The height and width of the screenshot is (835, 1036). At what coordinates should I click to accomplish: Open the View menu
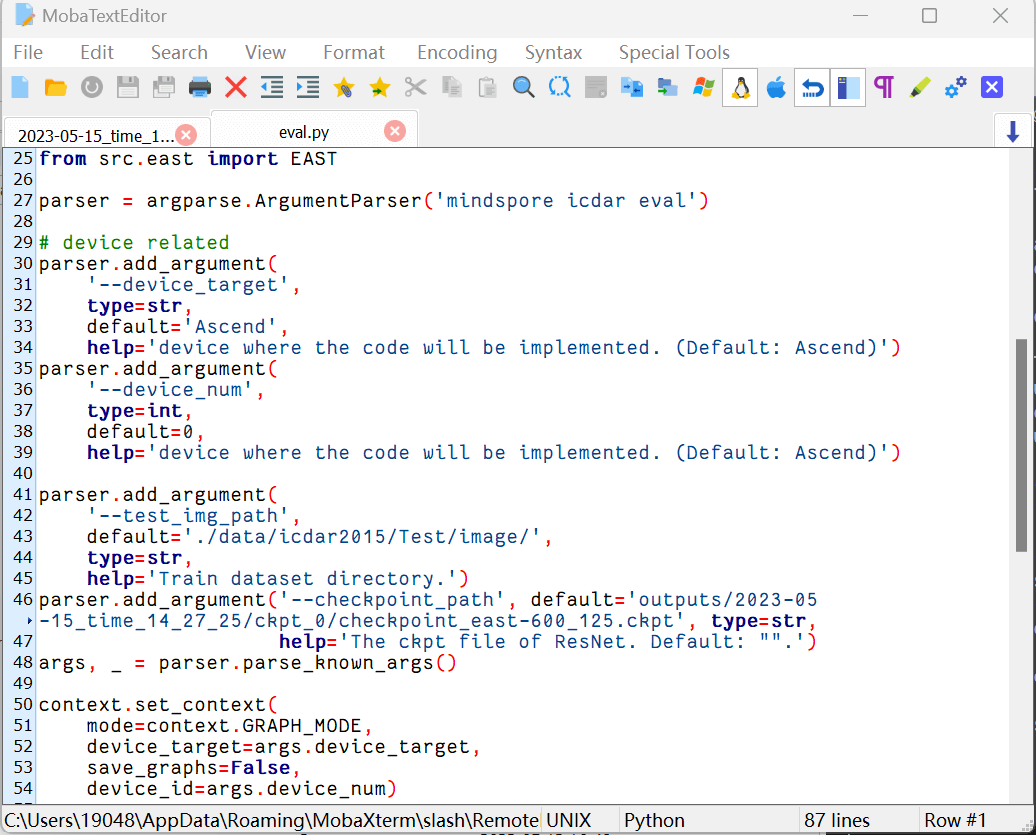[x=265, y=53]
